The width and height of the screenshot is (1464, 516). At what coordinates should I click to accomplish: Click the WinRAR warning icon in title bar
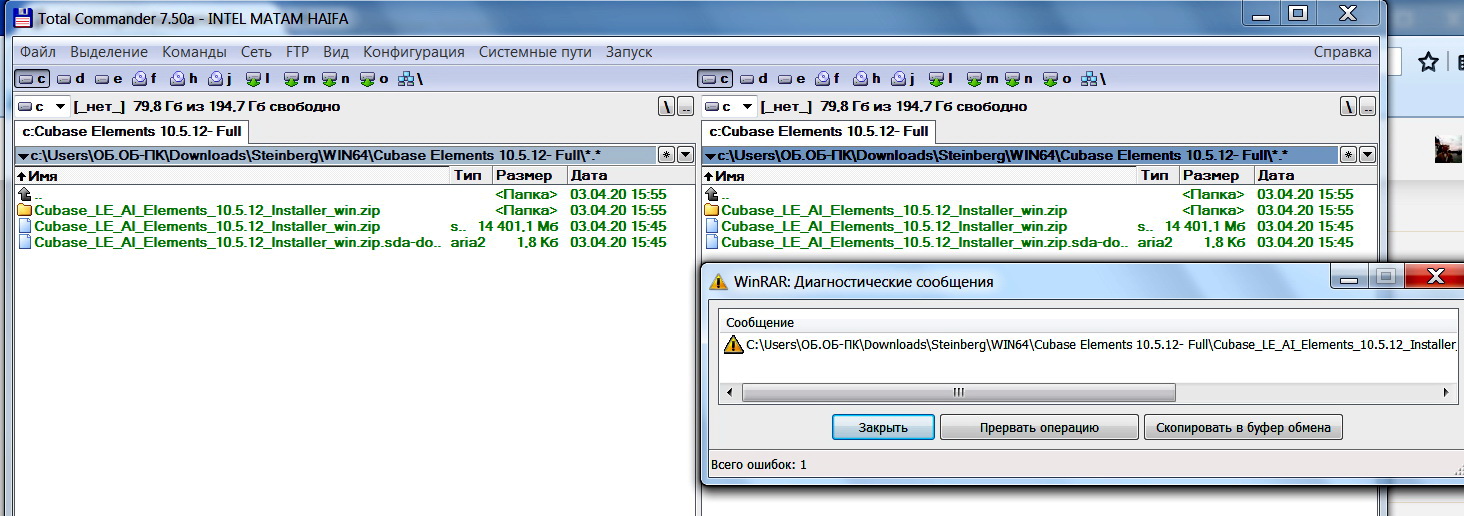pos(718,281)
